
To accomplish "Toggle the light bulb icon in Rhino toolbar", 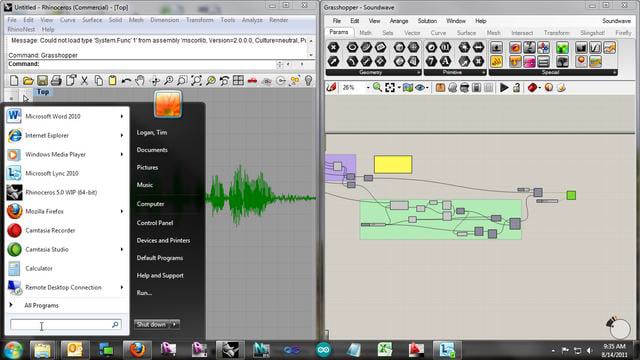I will [308, 80].
